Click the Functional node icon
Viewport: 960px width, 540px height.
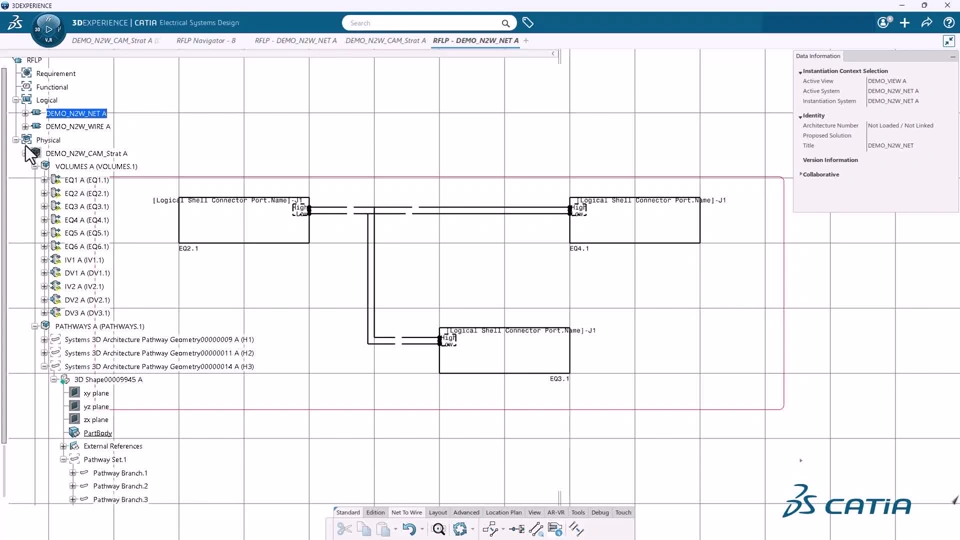tap(26, 86)
